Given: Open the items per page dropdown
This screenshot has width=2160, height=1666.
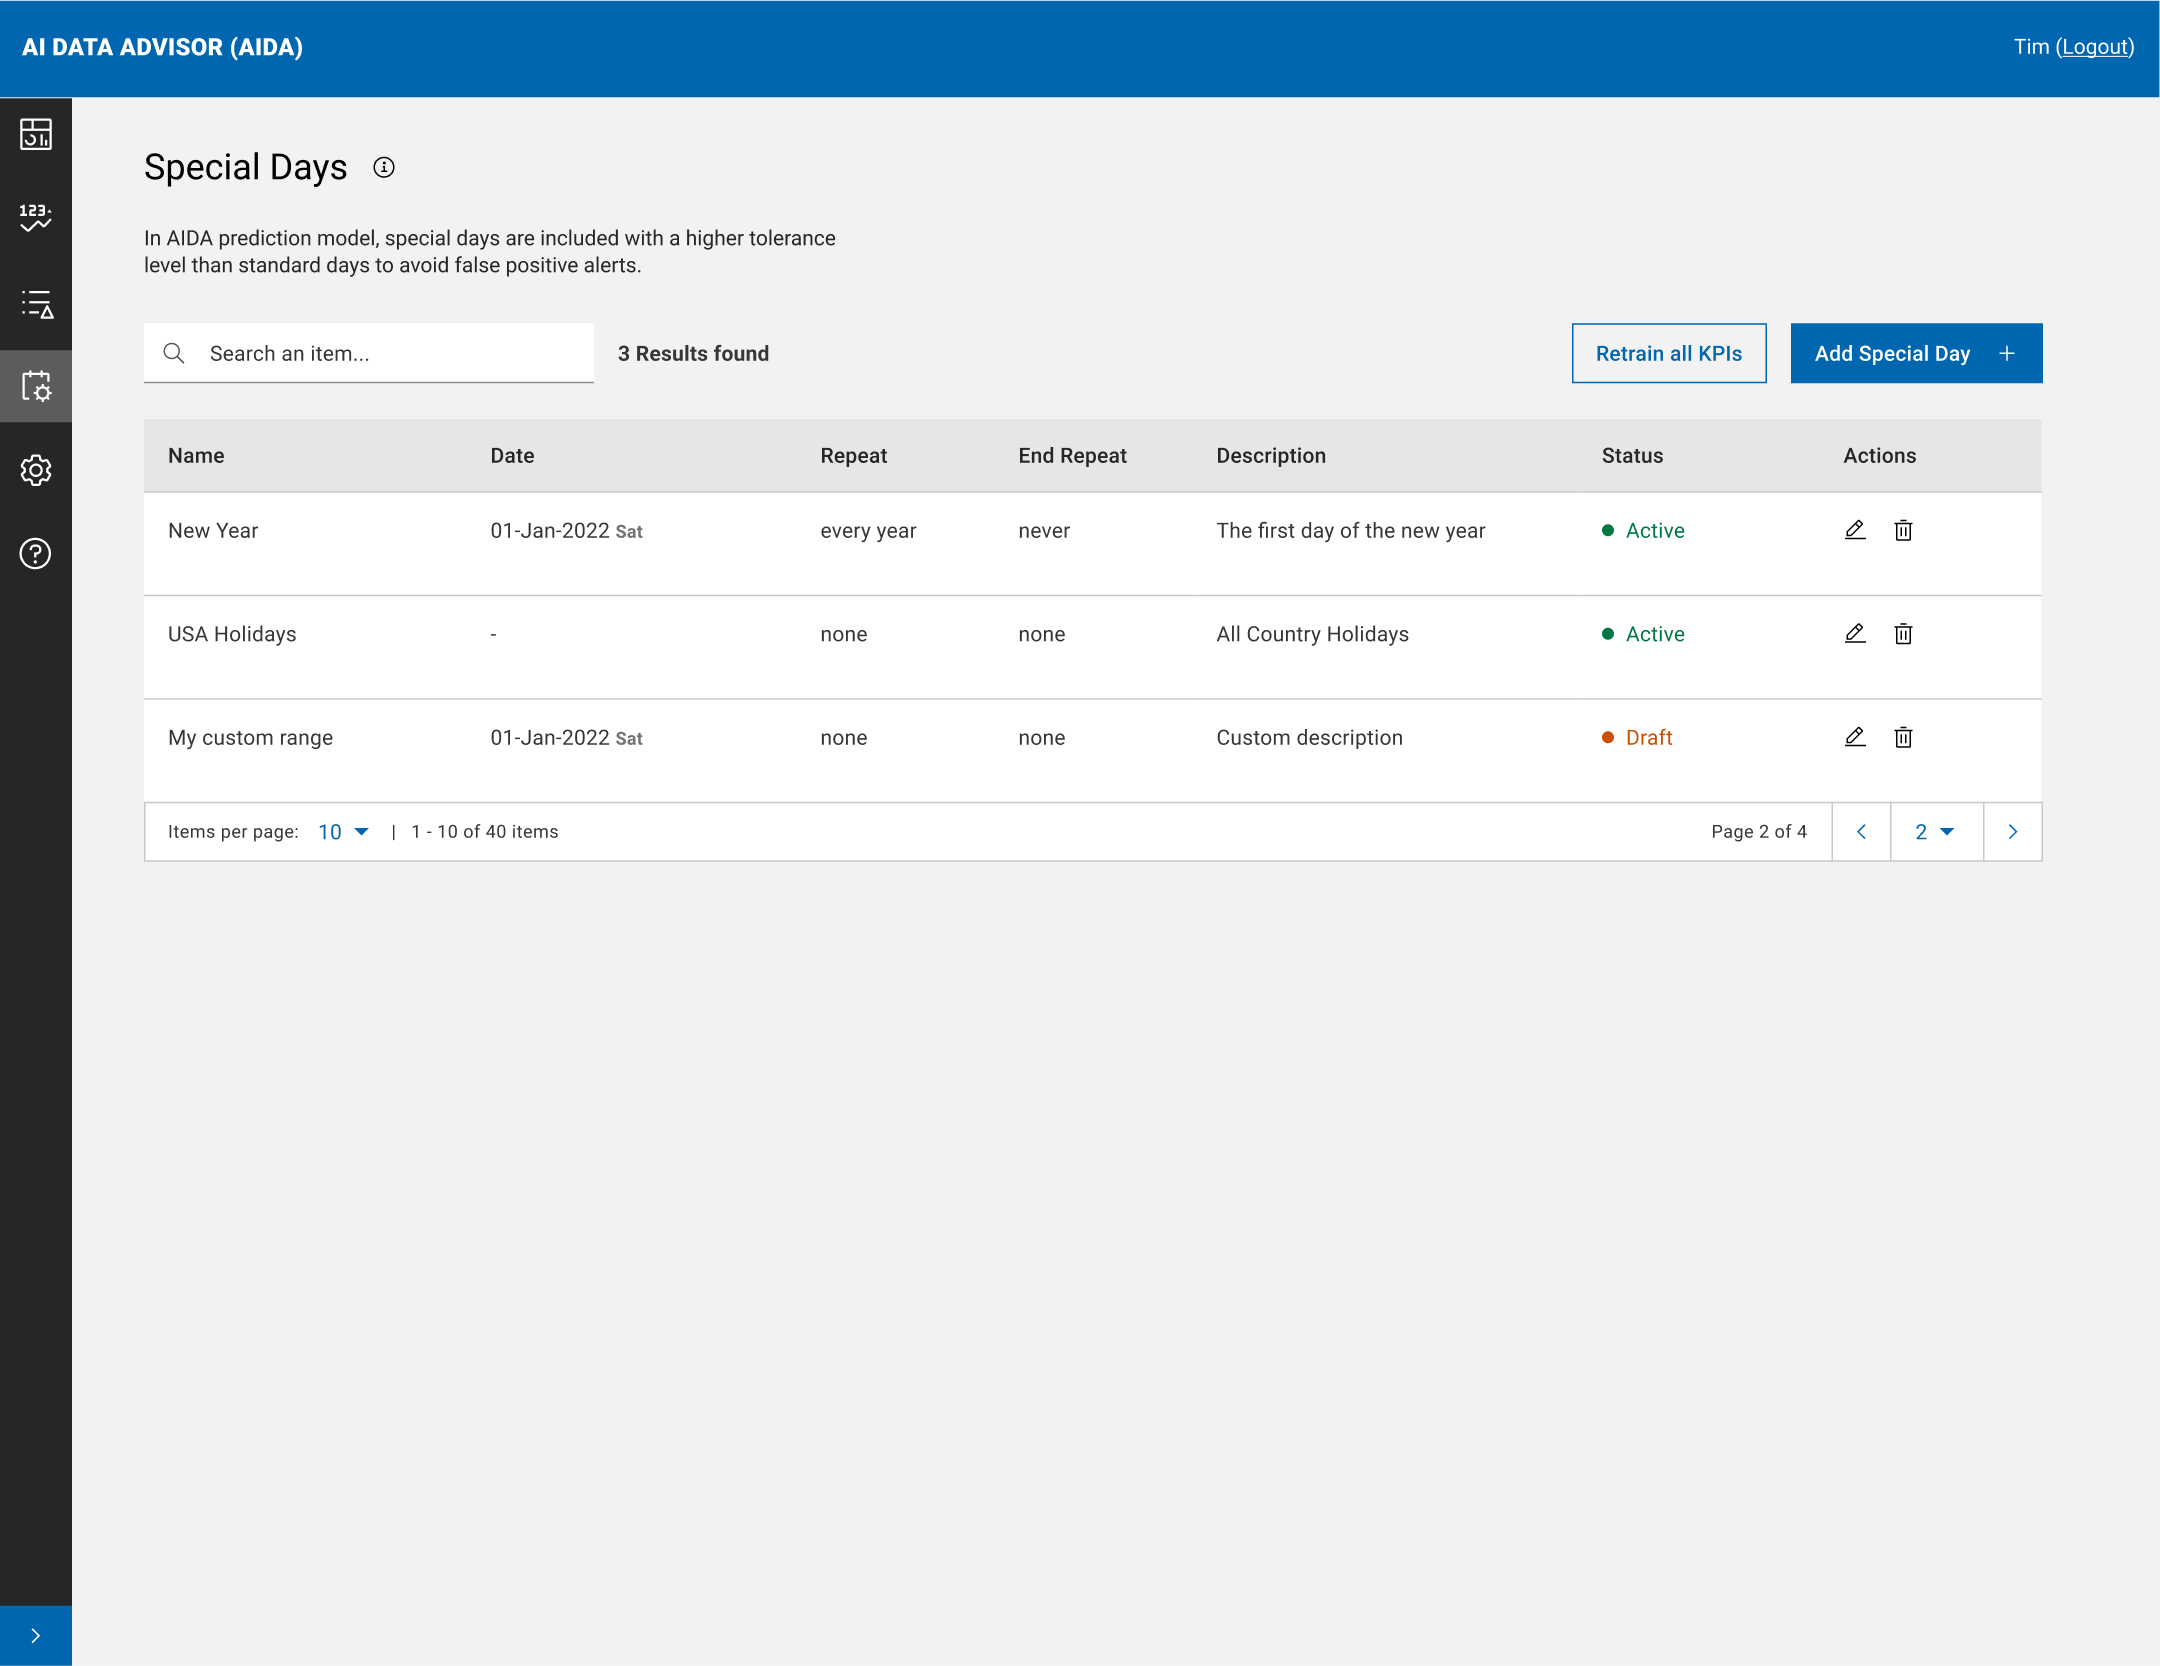Looking at the screenshot, I should 343,832.
